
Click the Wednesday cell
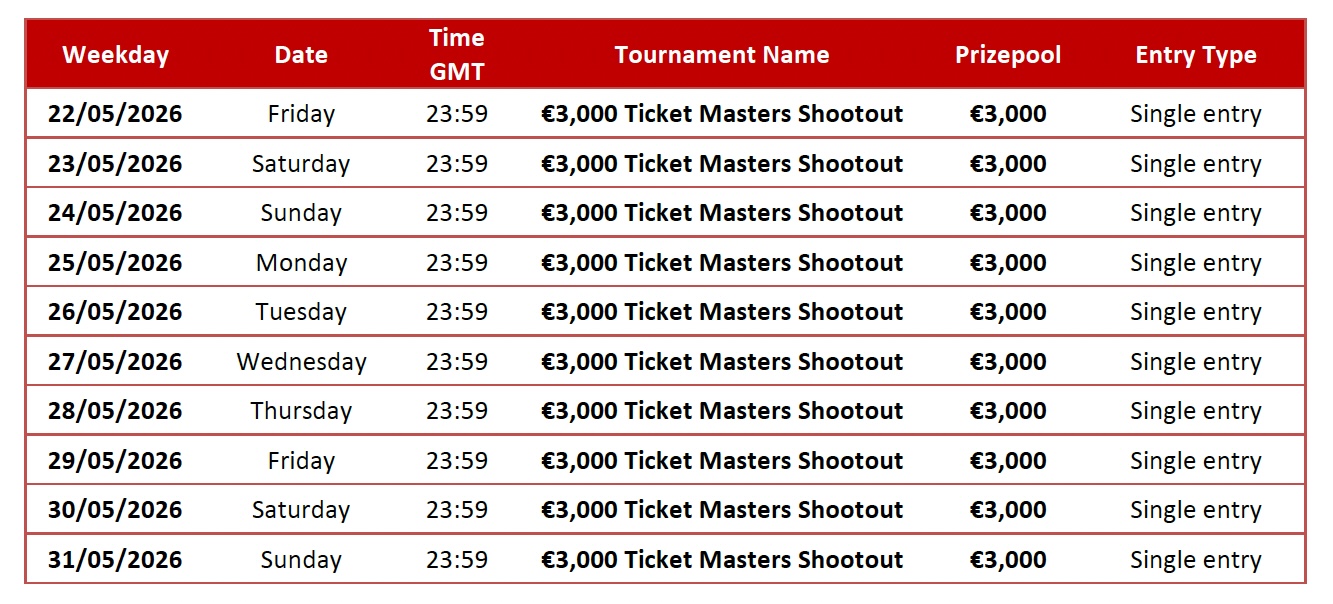coord(301,362)
